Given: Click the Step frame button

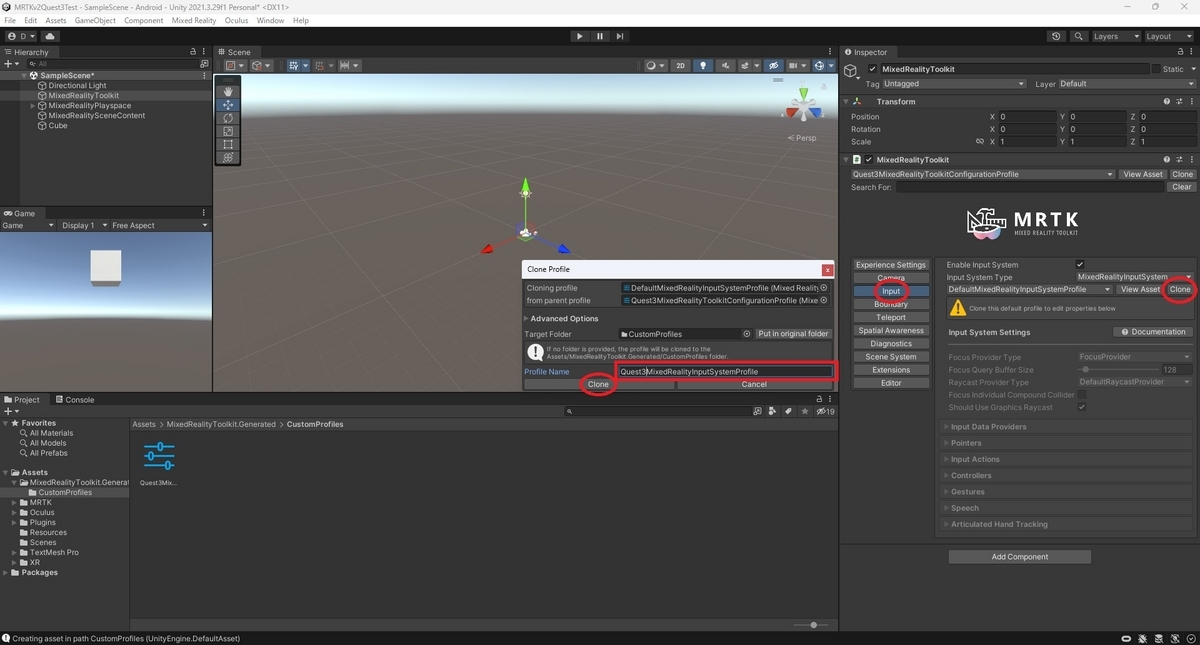Looking at the screenshot, I should (x=620, y=36).
